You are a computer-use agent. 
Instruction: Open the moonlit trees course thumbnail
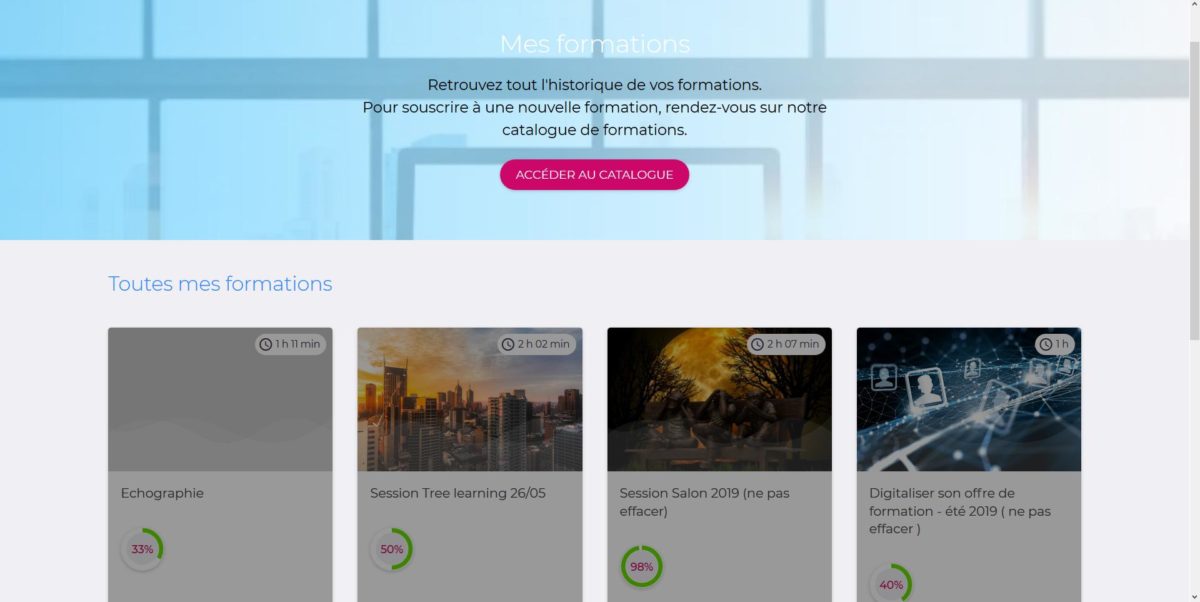pyautogui.click(x=719, y=400)
